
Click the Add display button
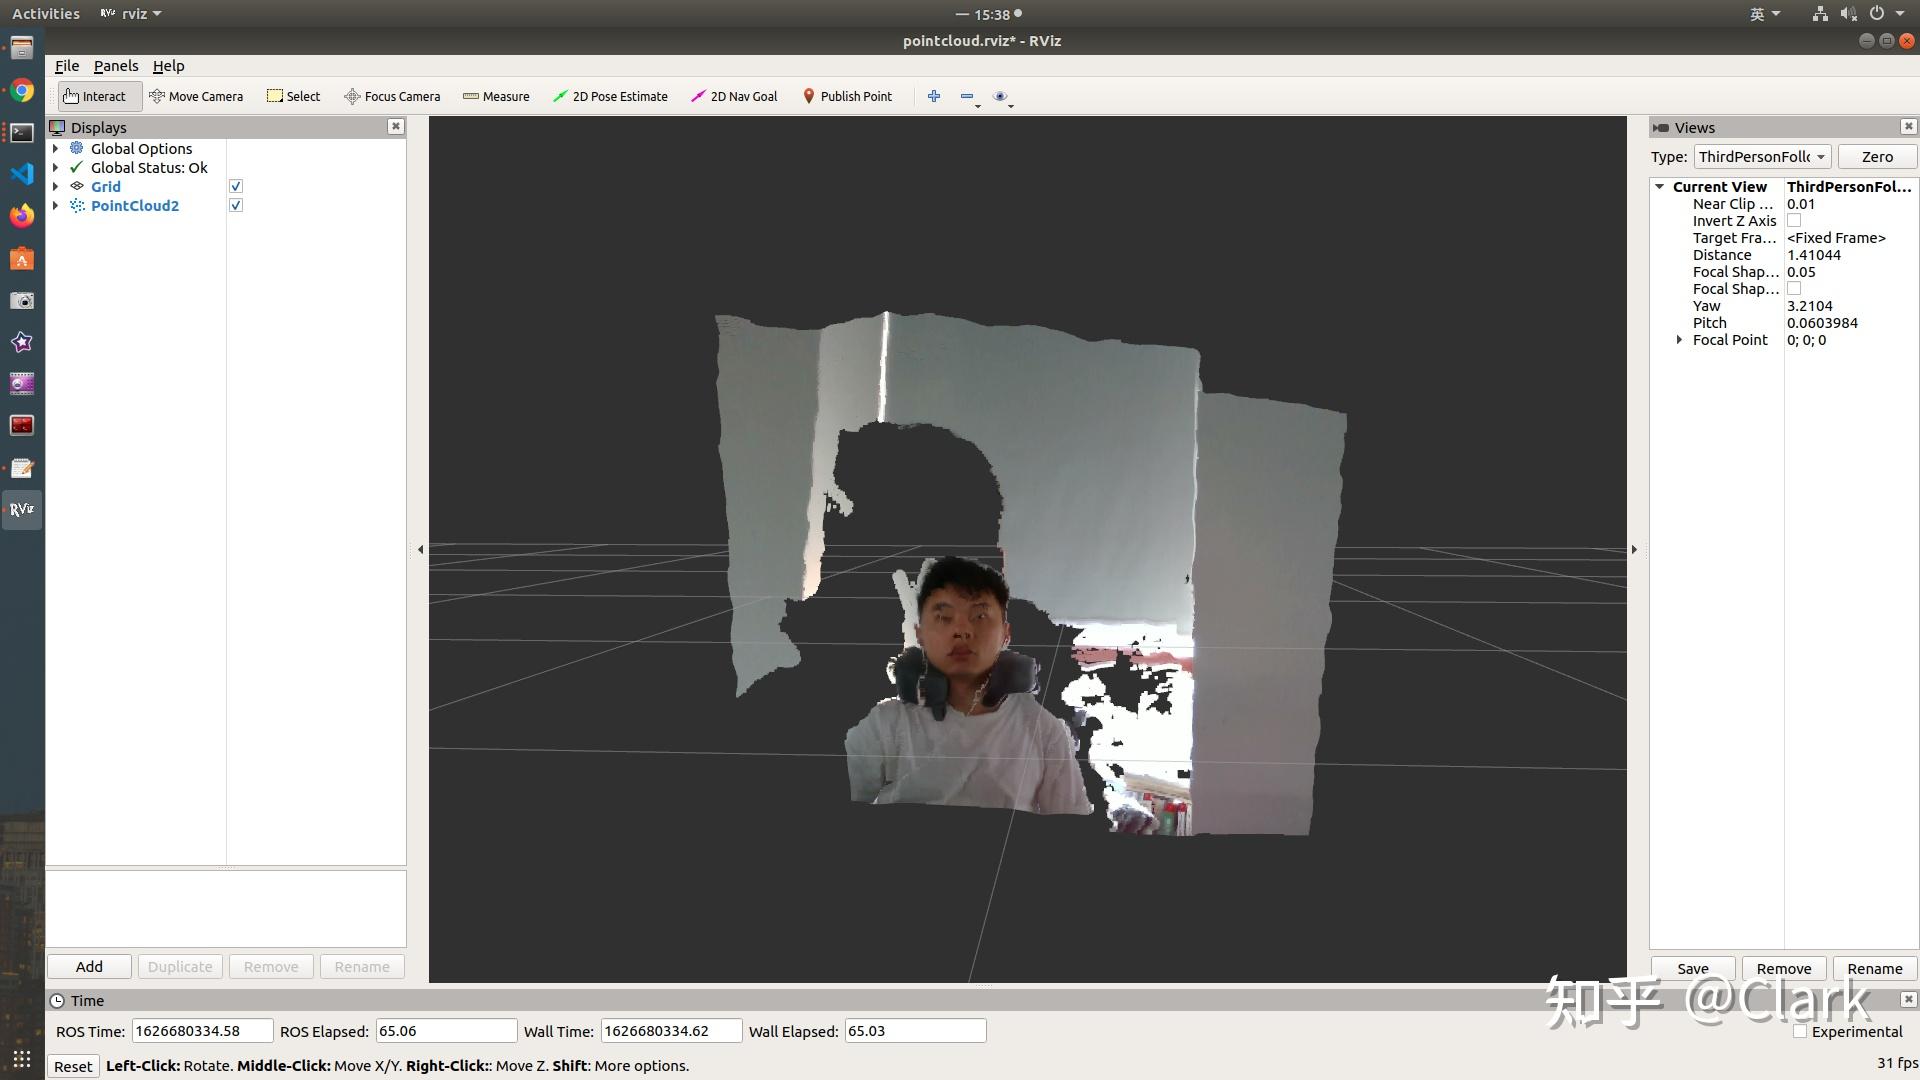point(89,967)
